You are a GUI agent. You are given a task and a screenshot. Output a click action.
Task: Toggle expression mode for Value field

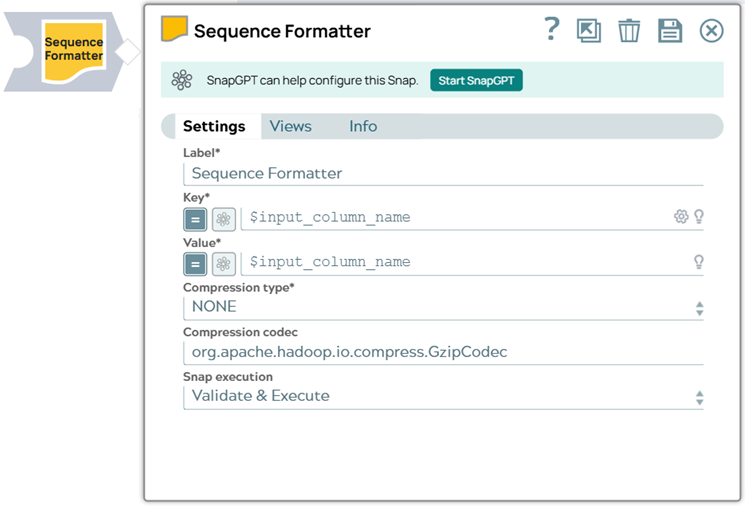(x=195, y=264)
